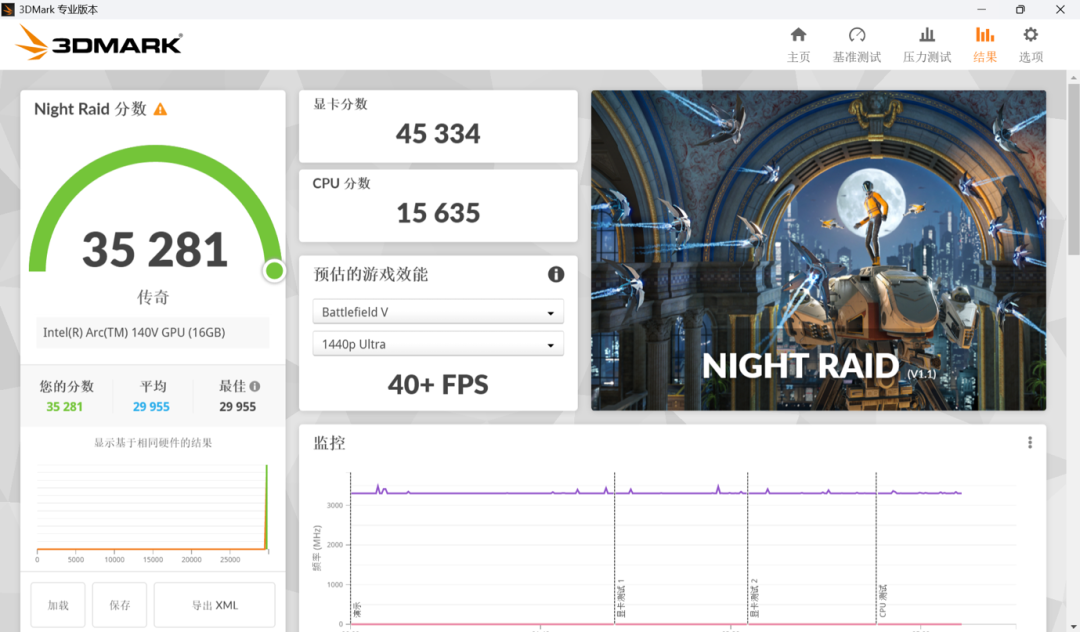The image size is (1080, 632).
Task: Click the CPU 测试 marker line in the monitoring chart
Action: pos(876,548)
